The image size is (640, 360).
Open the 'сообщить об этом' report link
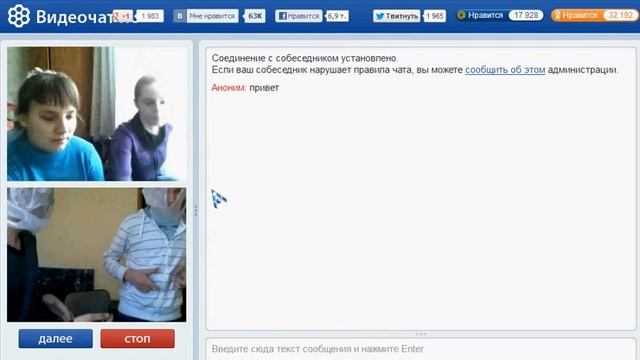pos(505,70)
